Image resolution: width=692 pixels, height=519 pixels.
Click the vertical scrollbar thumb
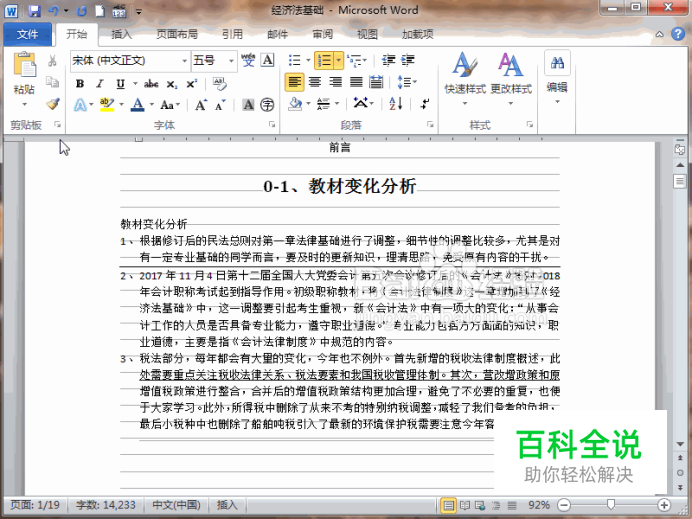click(680, 181)
